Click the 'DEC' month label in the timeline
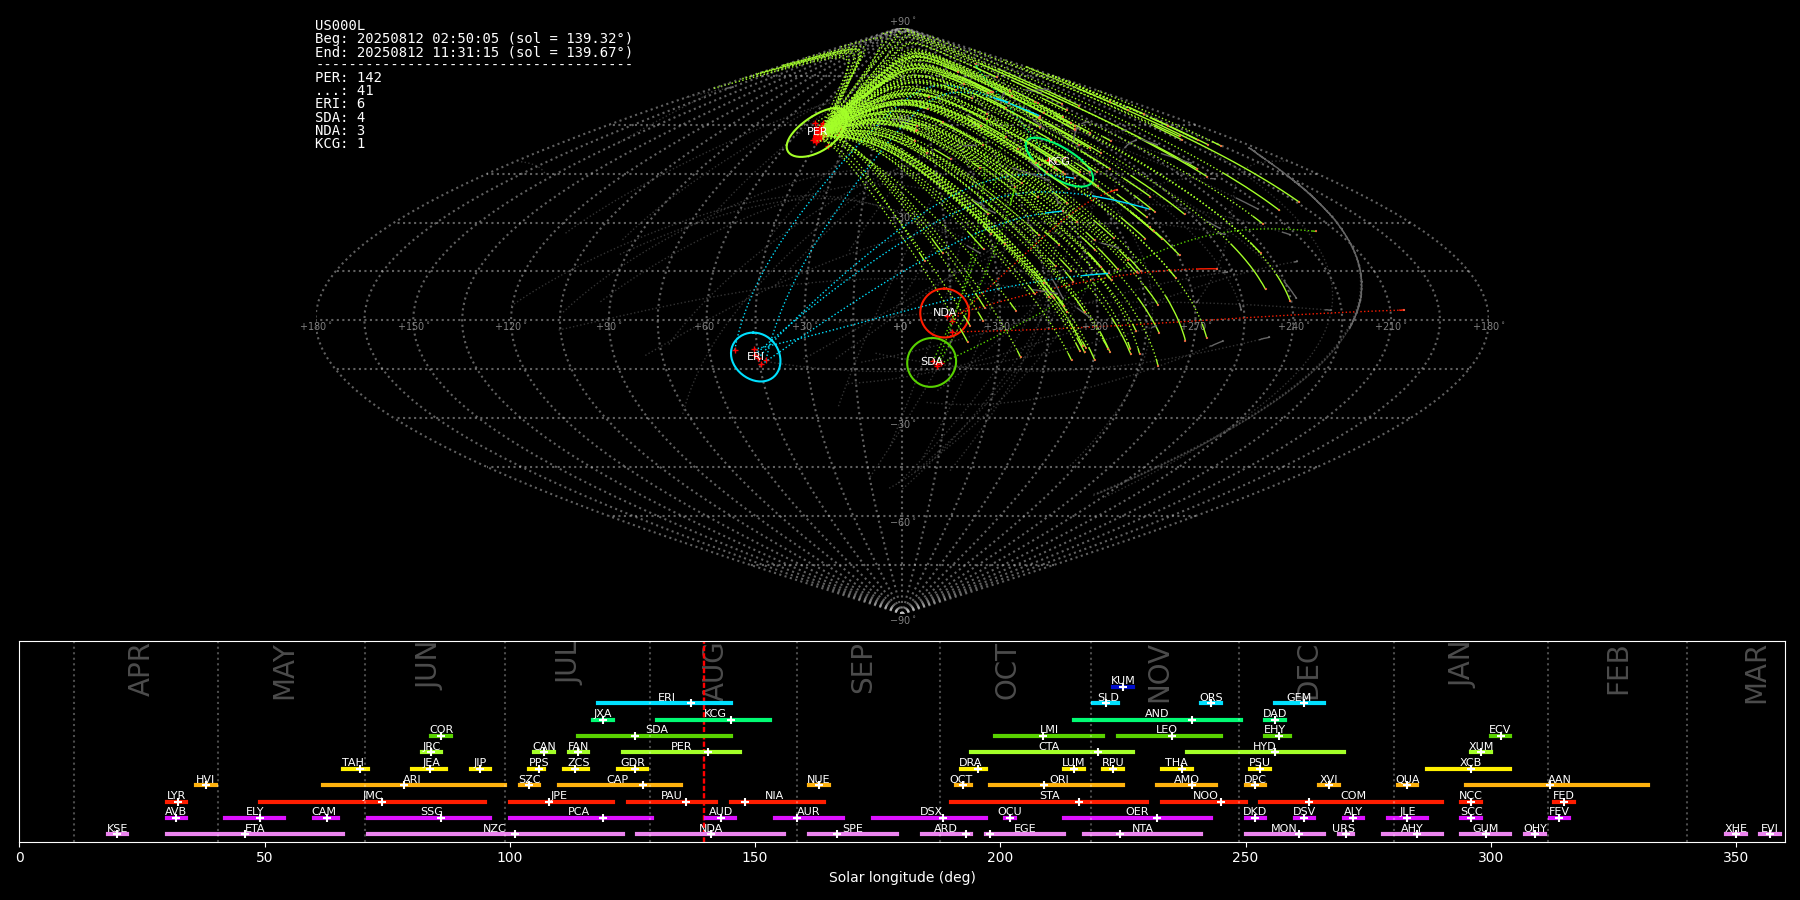Screen dimensions: 1800x900 [x=1308, y=671]
